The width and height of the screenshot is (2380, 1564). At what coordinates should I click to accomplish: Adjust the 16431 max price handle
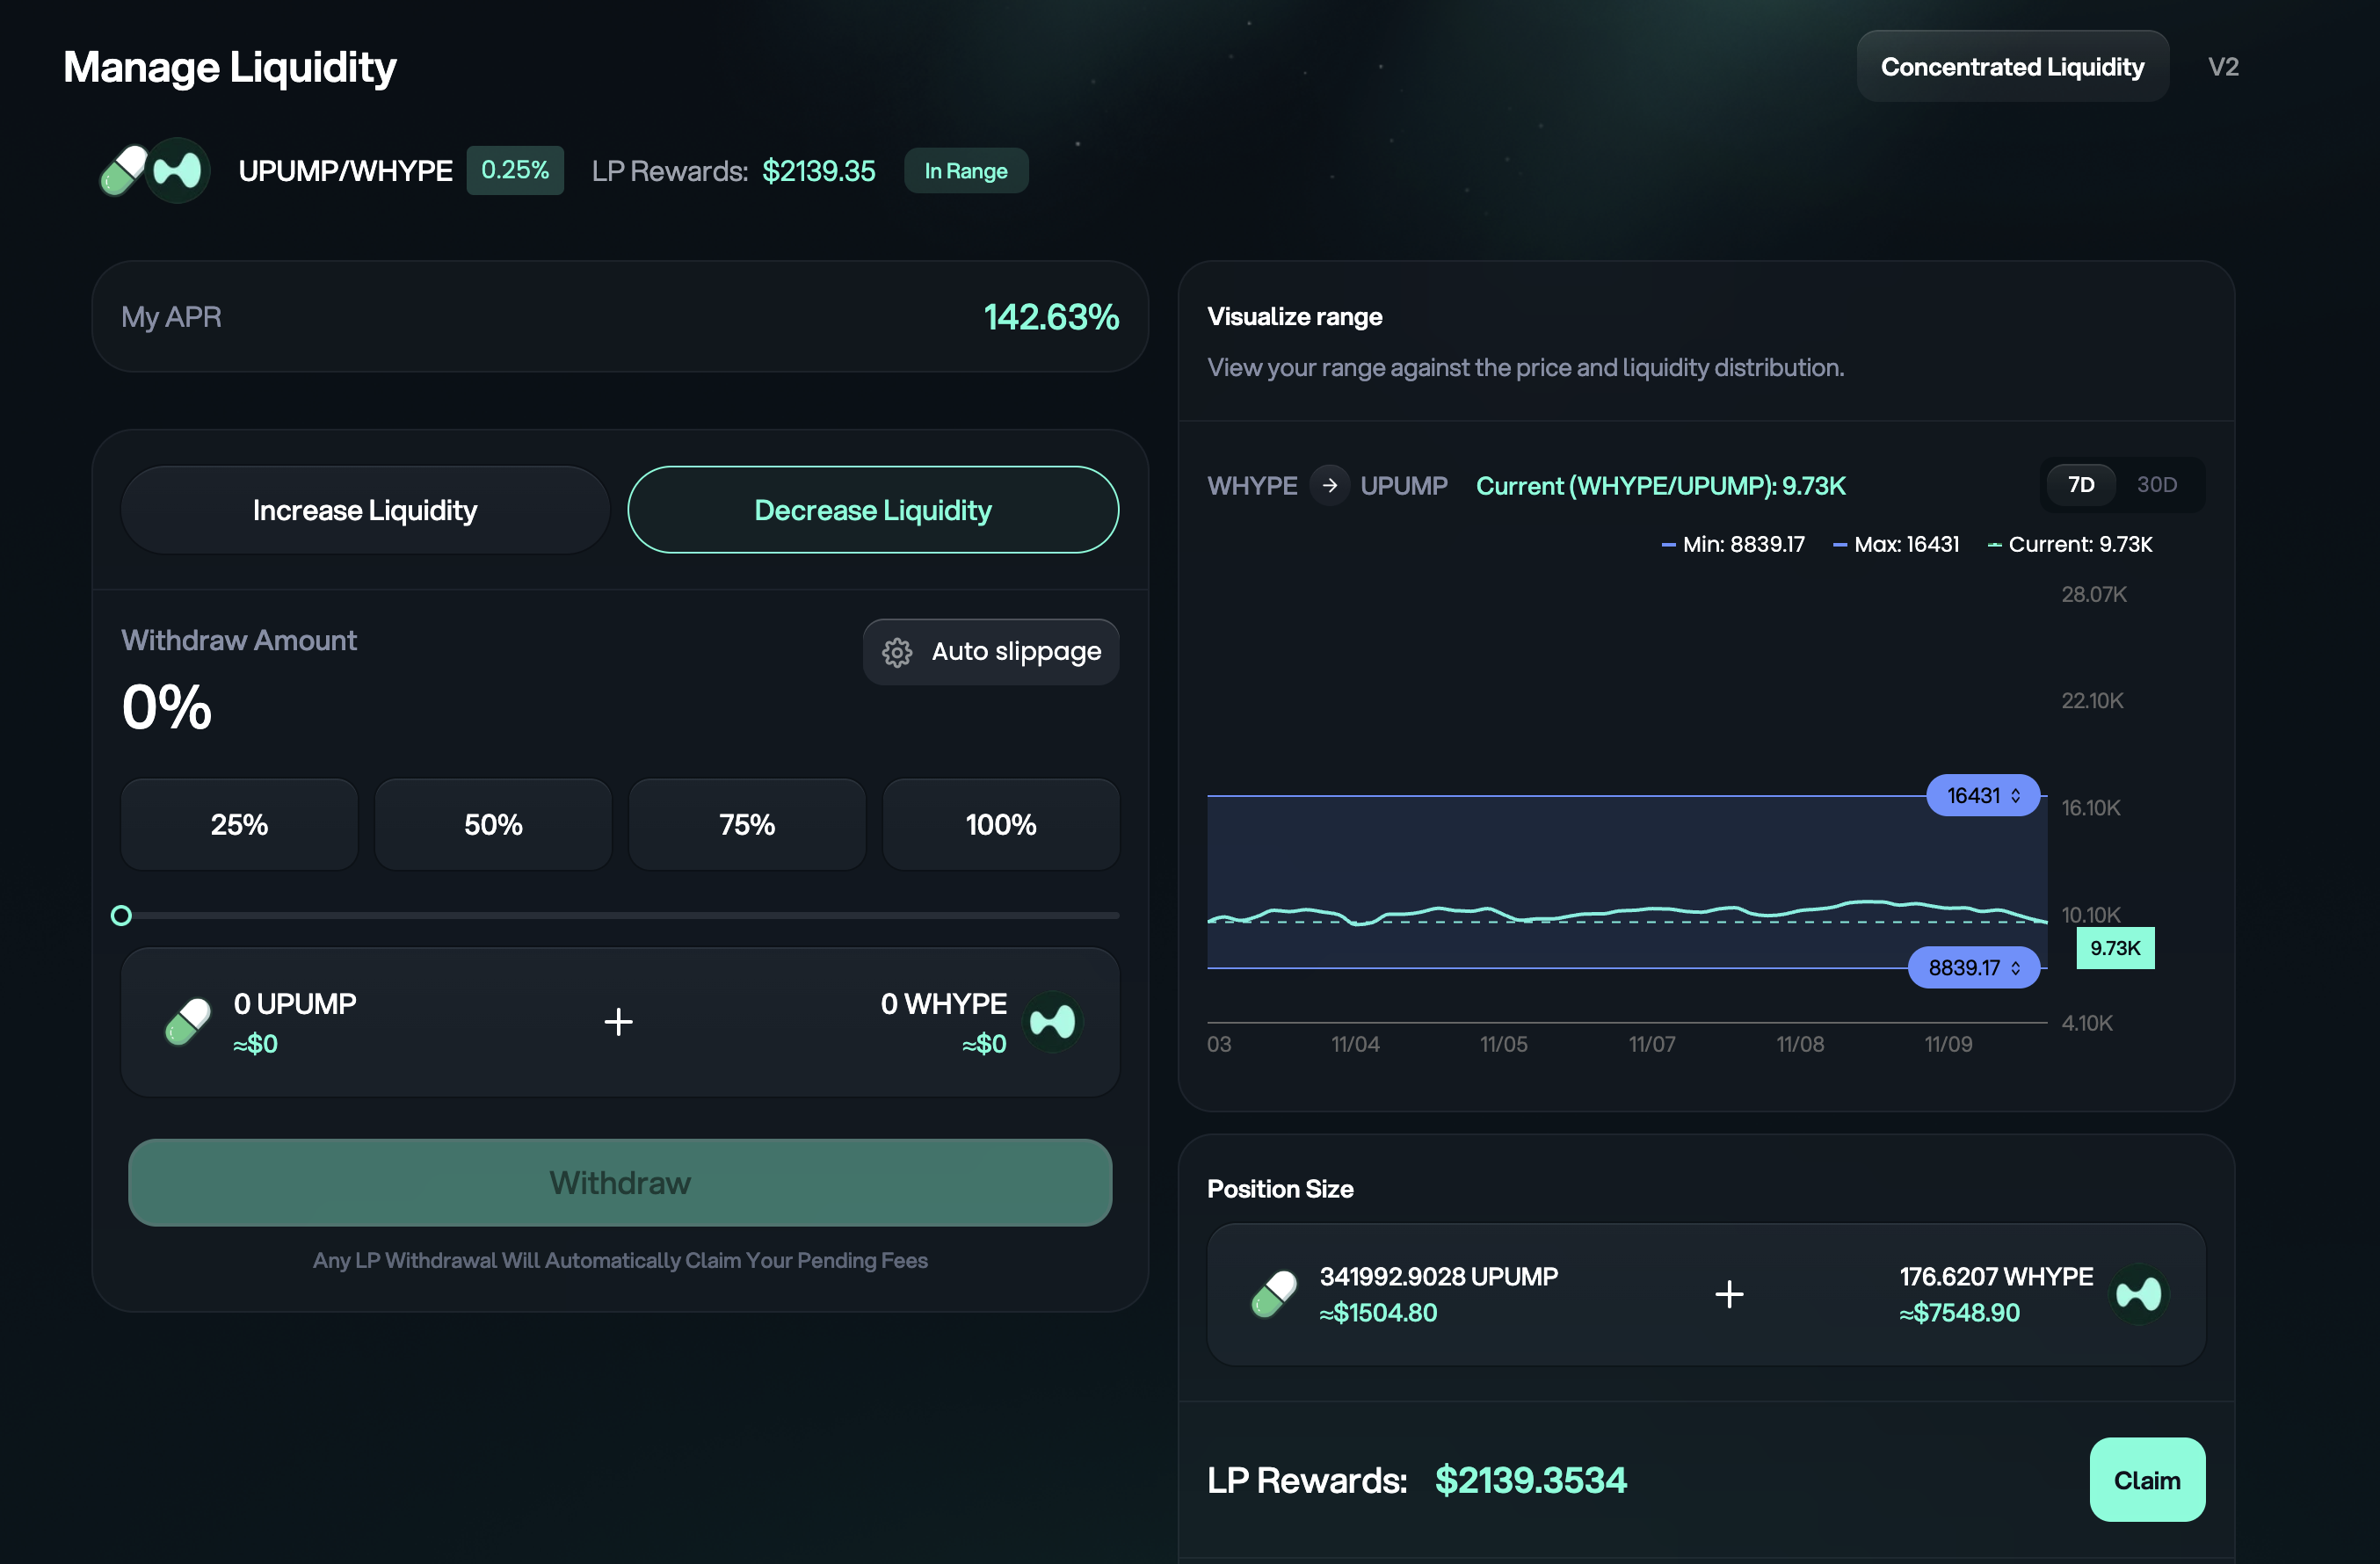[1982, 796]
